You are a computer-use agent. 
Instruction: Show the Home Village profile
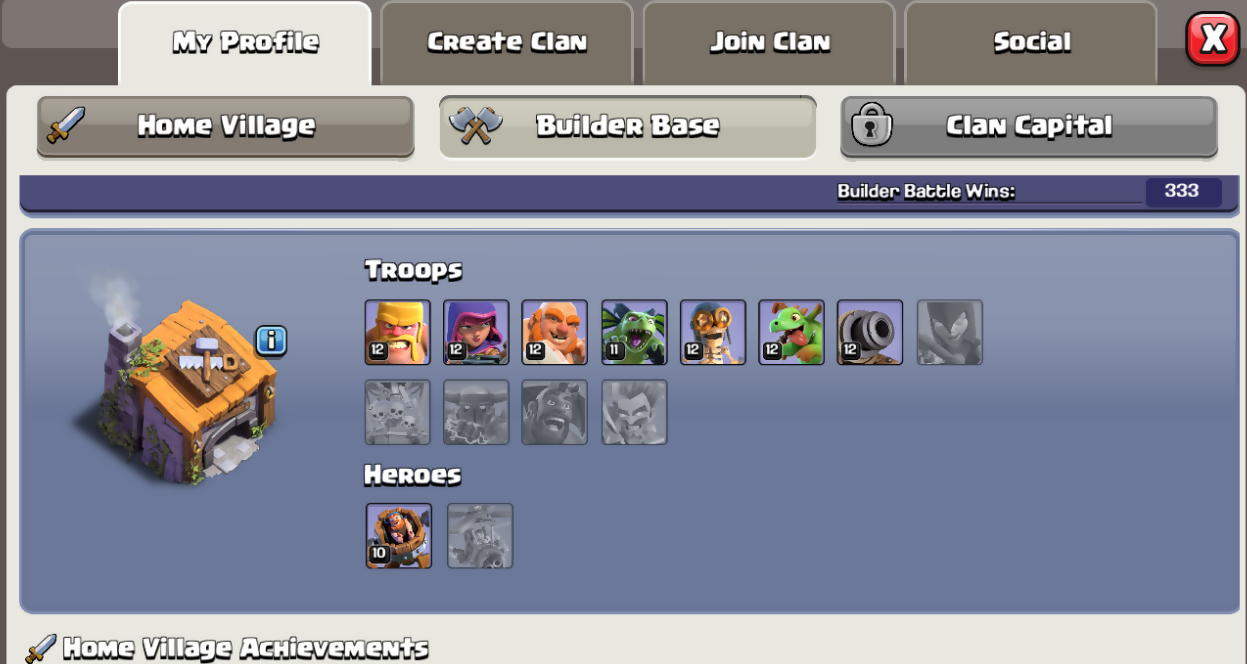tap(226, 127)
